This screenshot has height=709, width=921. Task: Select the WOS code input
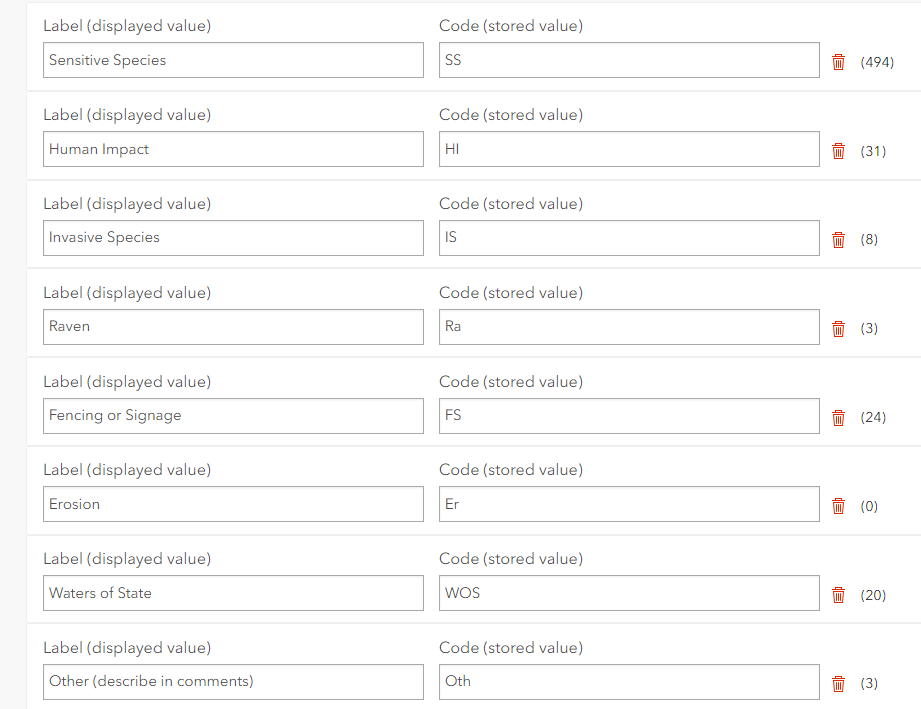628,593
